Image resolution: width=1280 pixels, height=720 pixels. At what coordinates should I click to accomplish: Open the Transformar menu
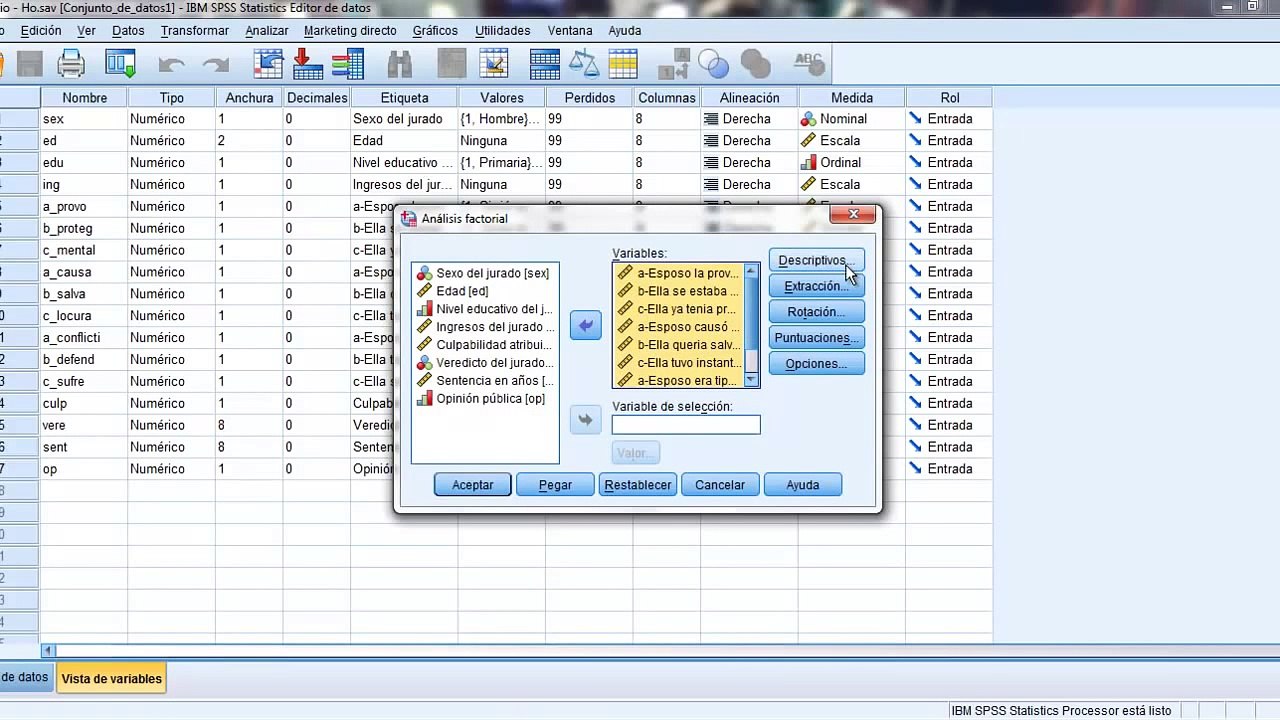pyautogui.click(x=195, y=30)
